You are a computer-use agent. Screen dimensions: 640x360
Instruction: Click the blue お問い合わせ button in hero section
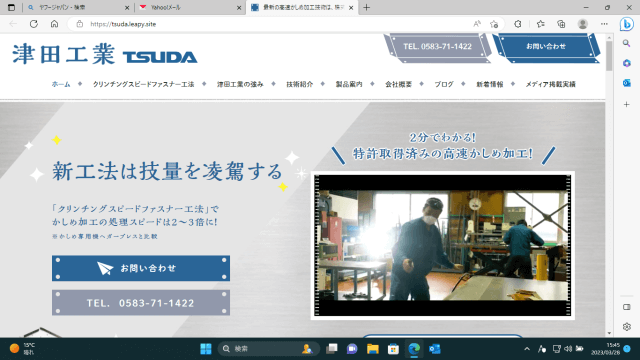click(x=141, y=268)
